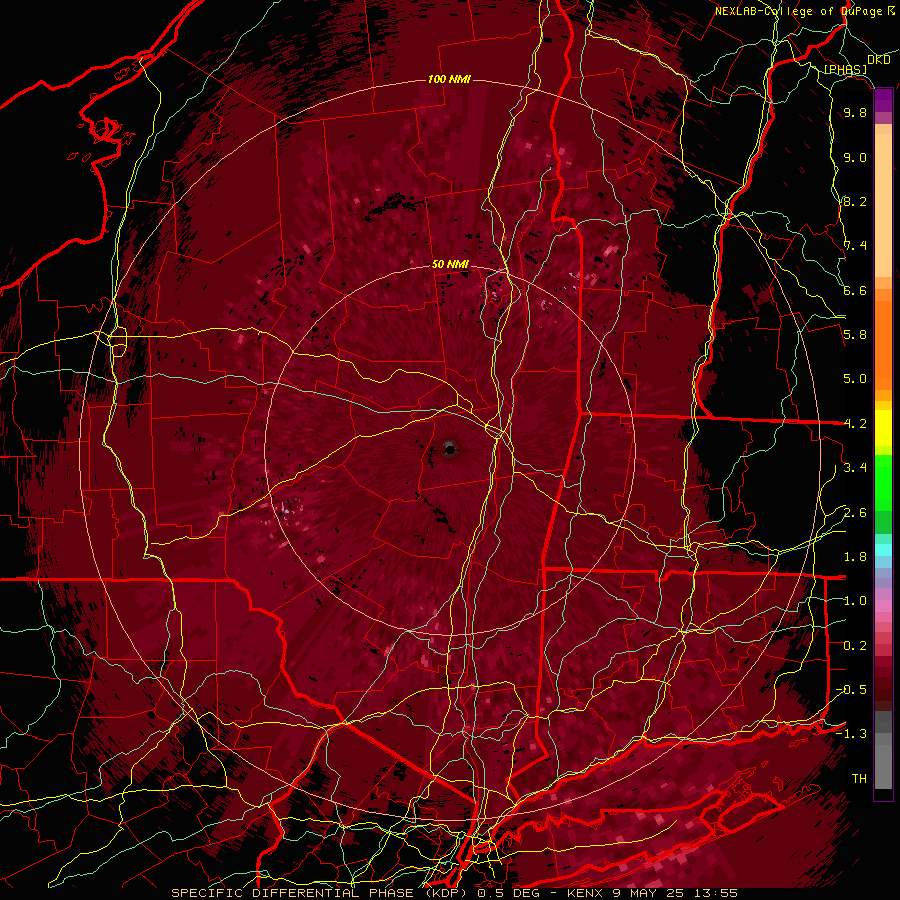This screenshot has height=900, width=900.
Task: Click the -0.5 value on the color scale
Action: (851, 690)
